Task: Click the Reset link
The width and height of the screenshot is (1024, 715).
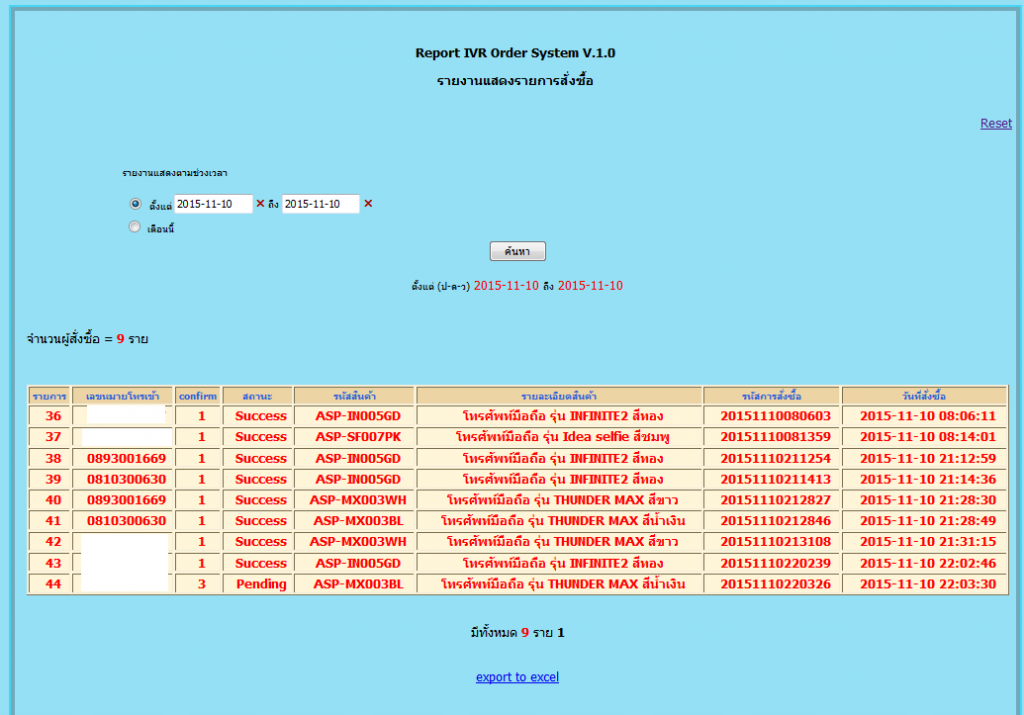Action: coord(995,123)
